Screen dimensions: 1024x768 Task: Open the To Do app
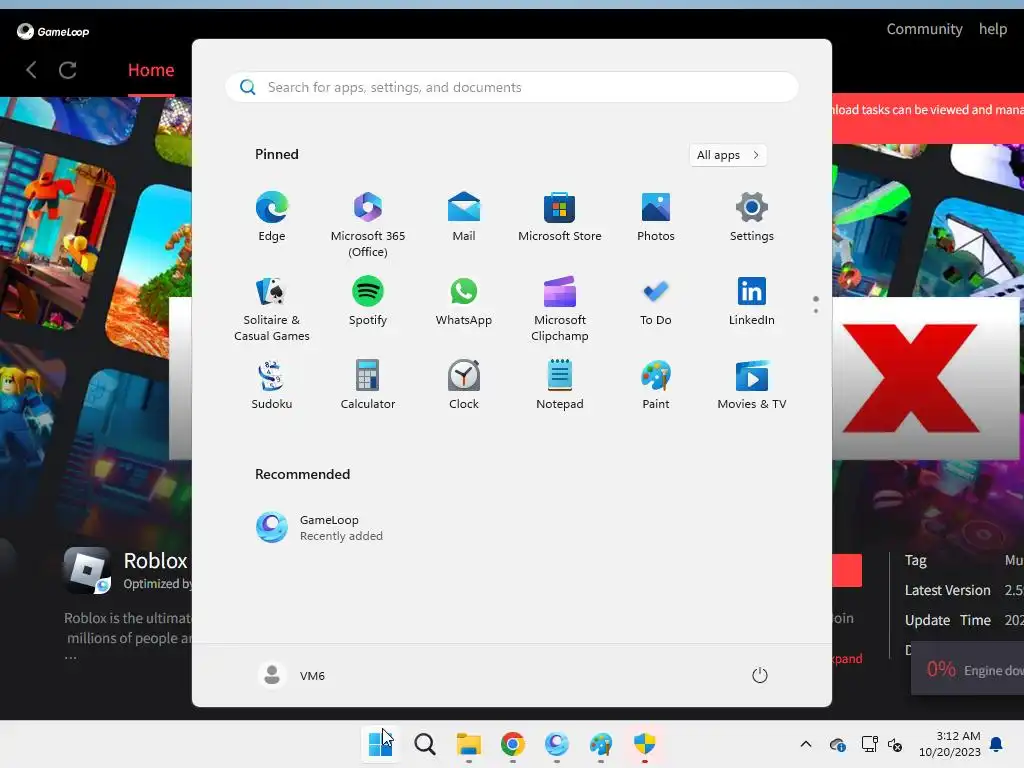click(x=656, y=301)
